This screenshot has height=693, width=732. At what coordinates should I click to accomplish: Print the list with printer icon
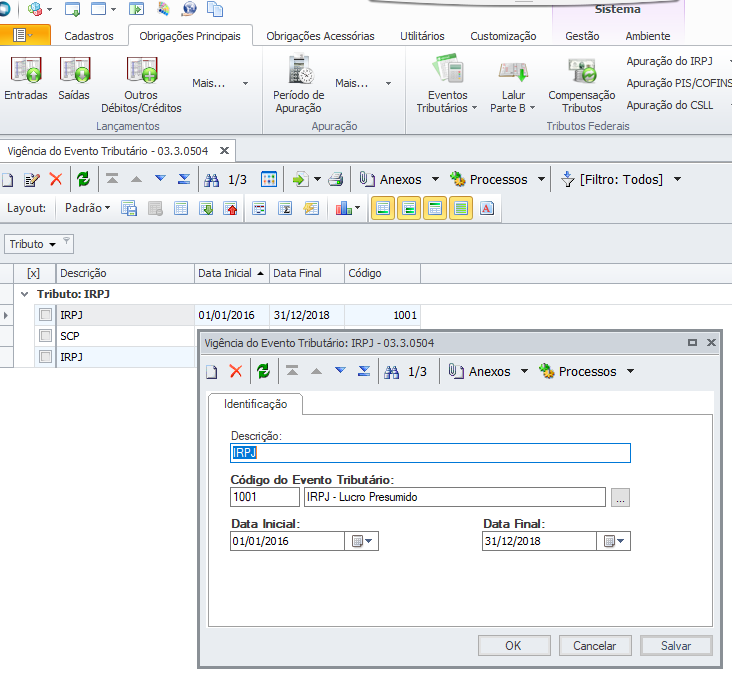tap(336, 179)
